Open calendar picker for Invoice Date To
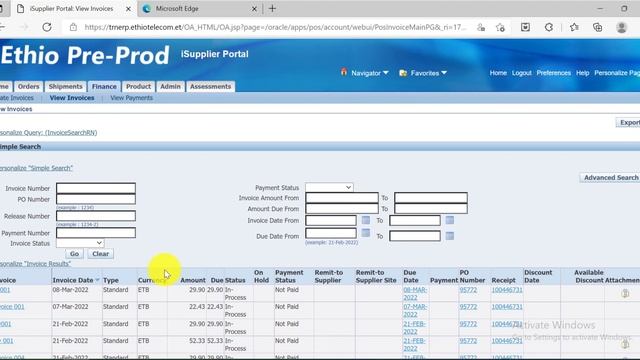The height and width of the screenshot is (360, 640). (x=450, y=220)
